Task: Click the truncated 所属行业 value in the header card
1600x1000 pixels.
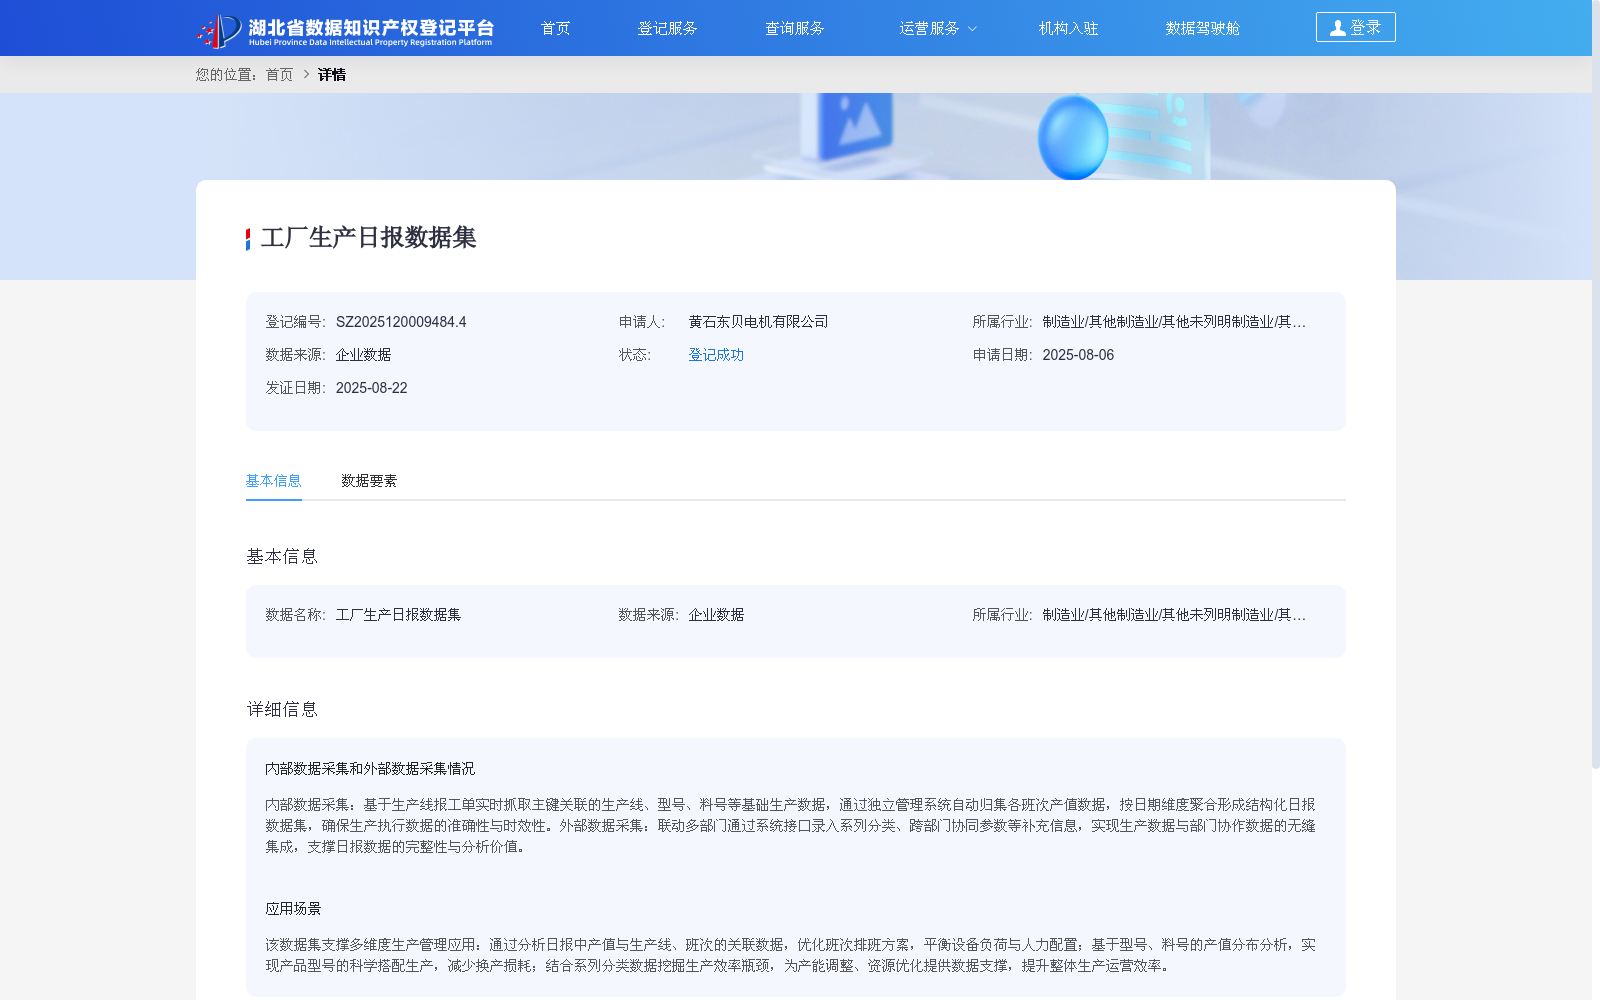Action: point(1174,322)
